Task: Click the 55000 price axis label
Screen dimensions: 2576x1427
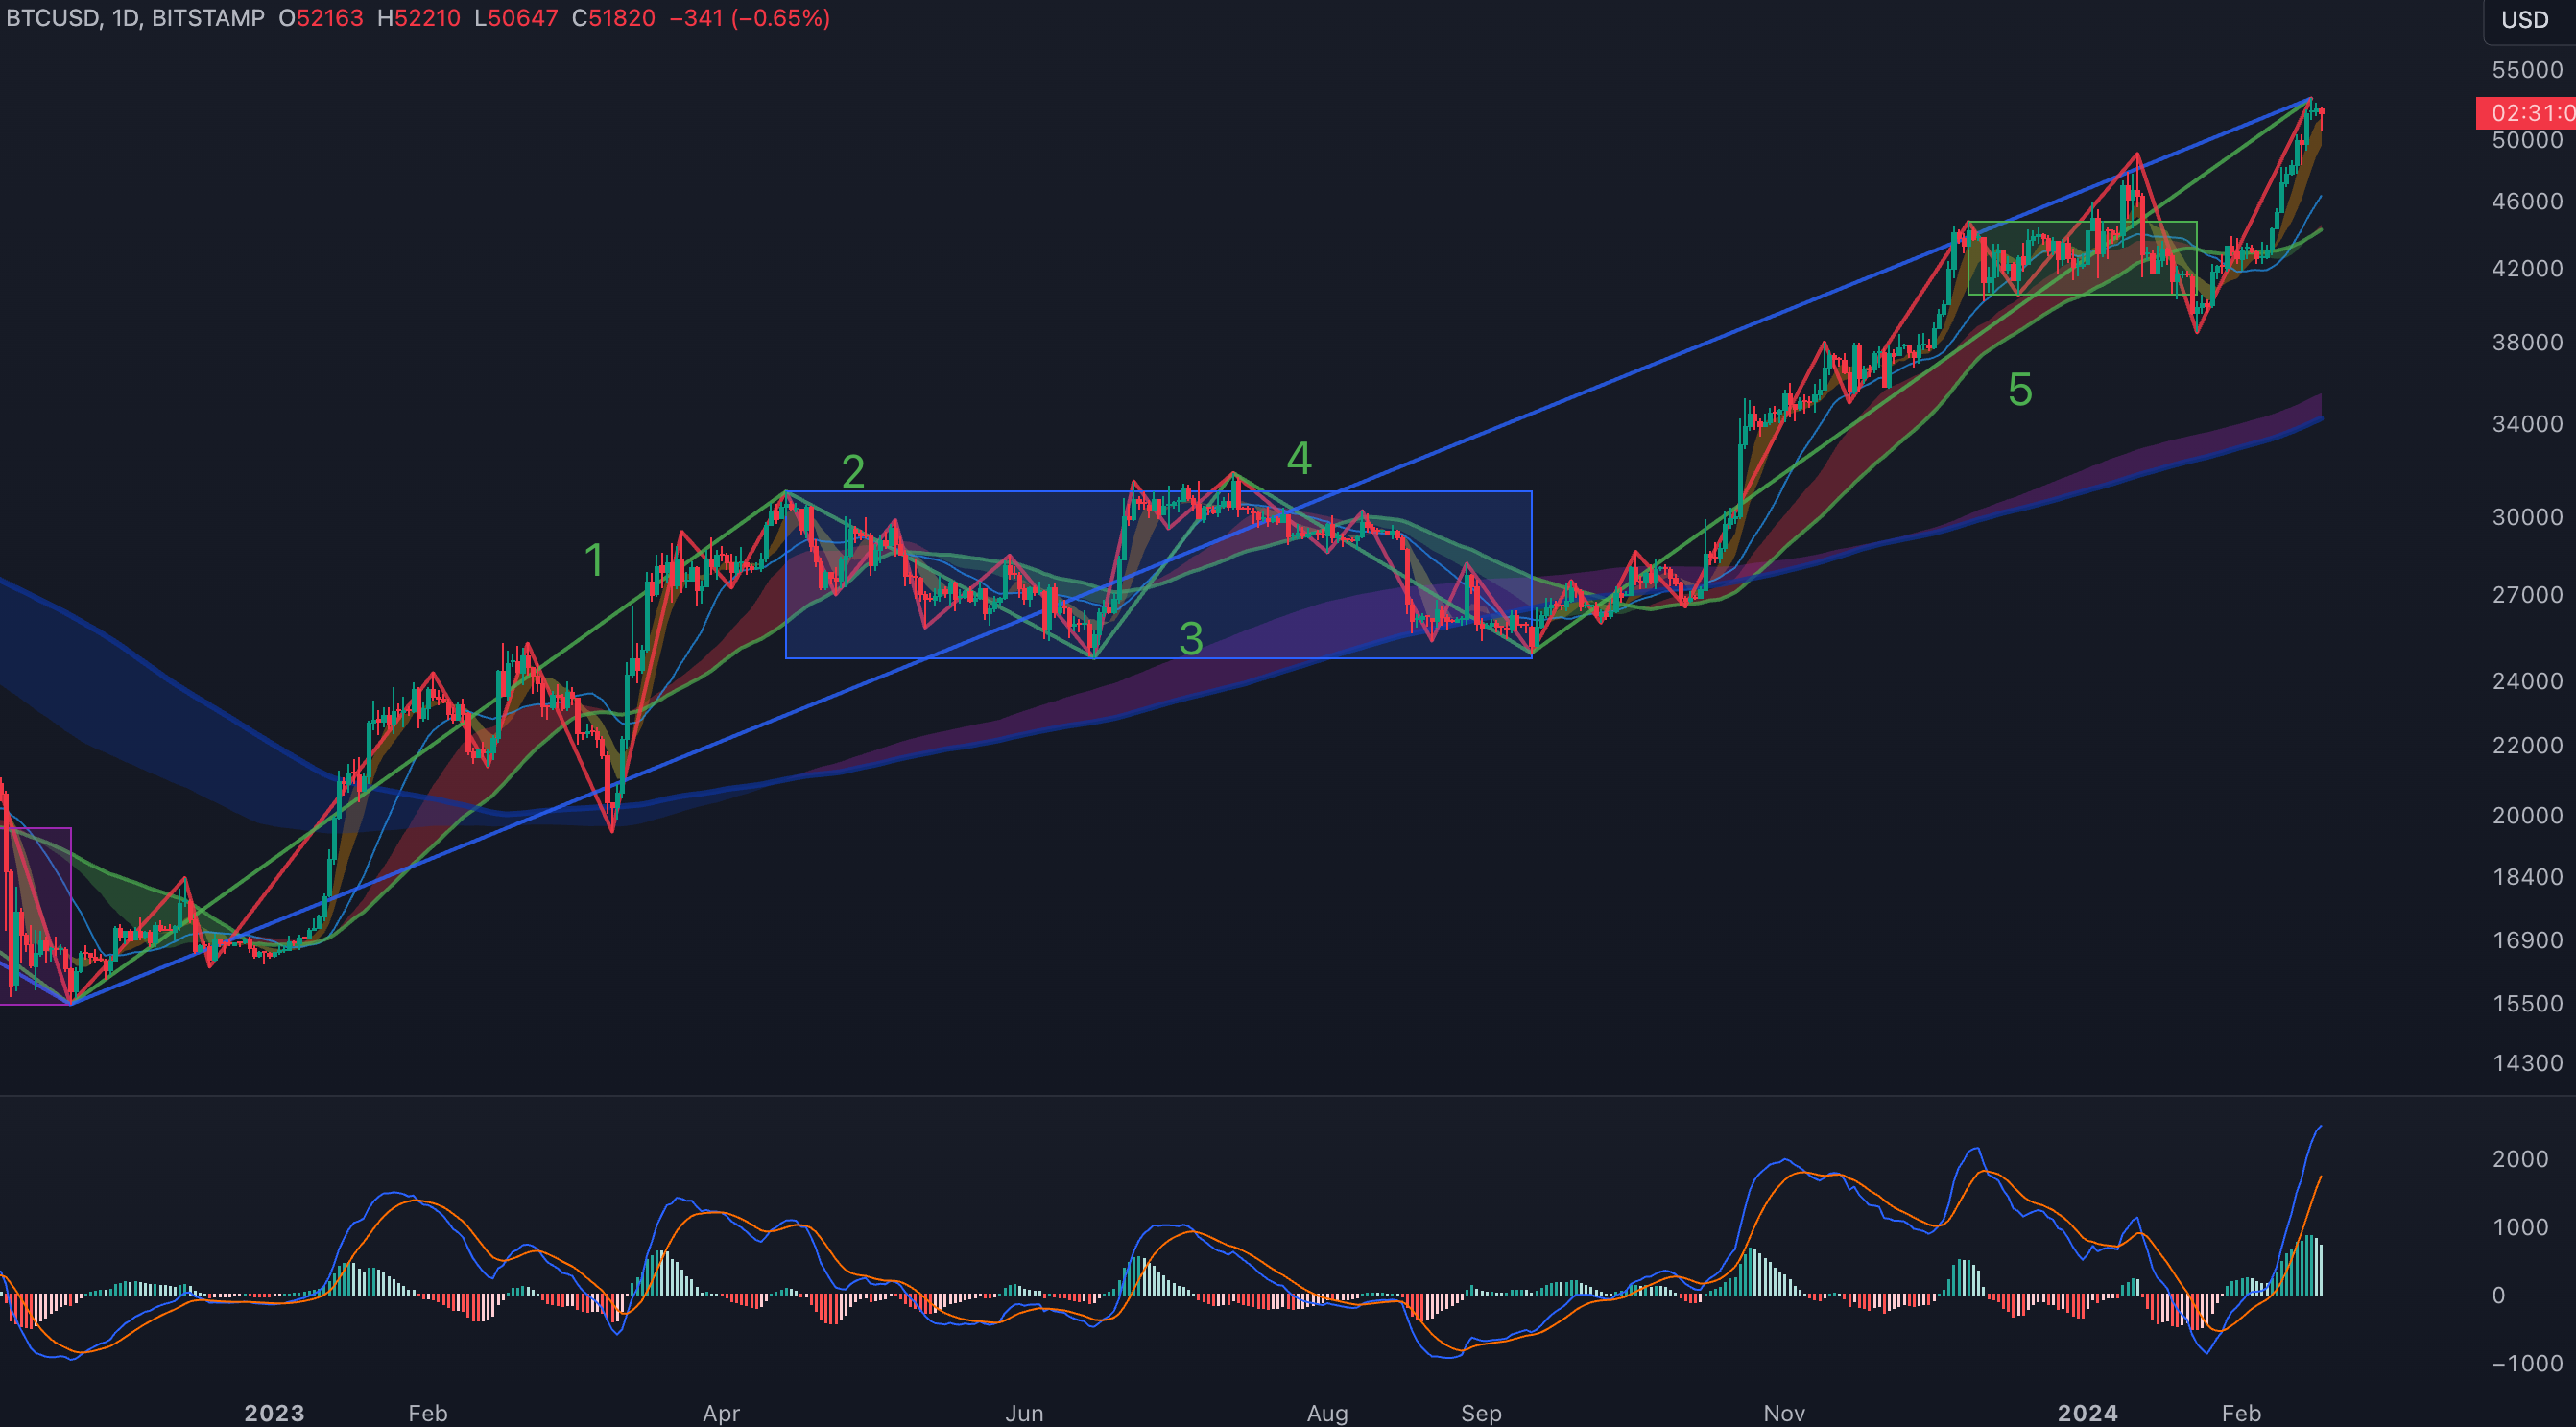Action: click(2527, 70)
